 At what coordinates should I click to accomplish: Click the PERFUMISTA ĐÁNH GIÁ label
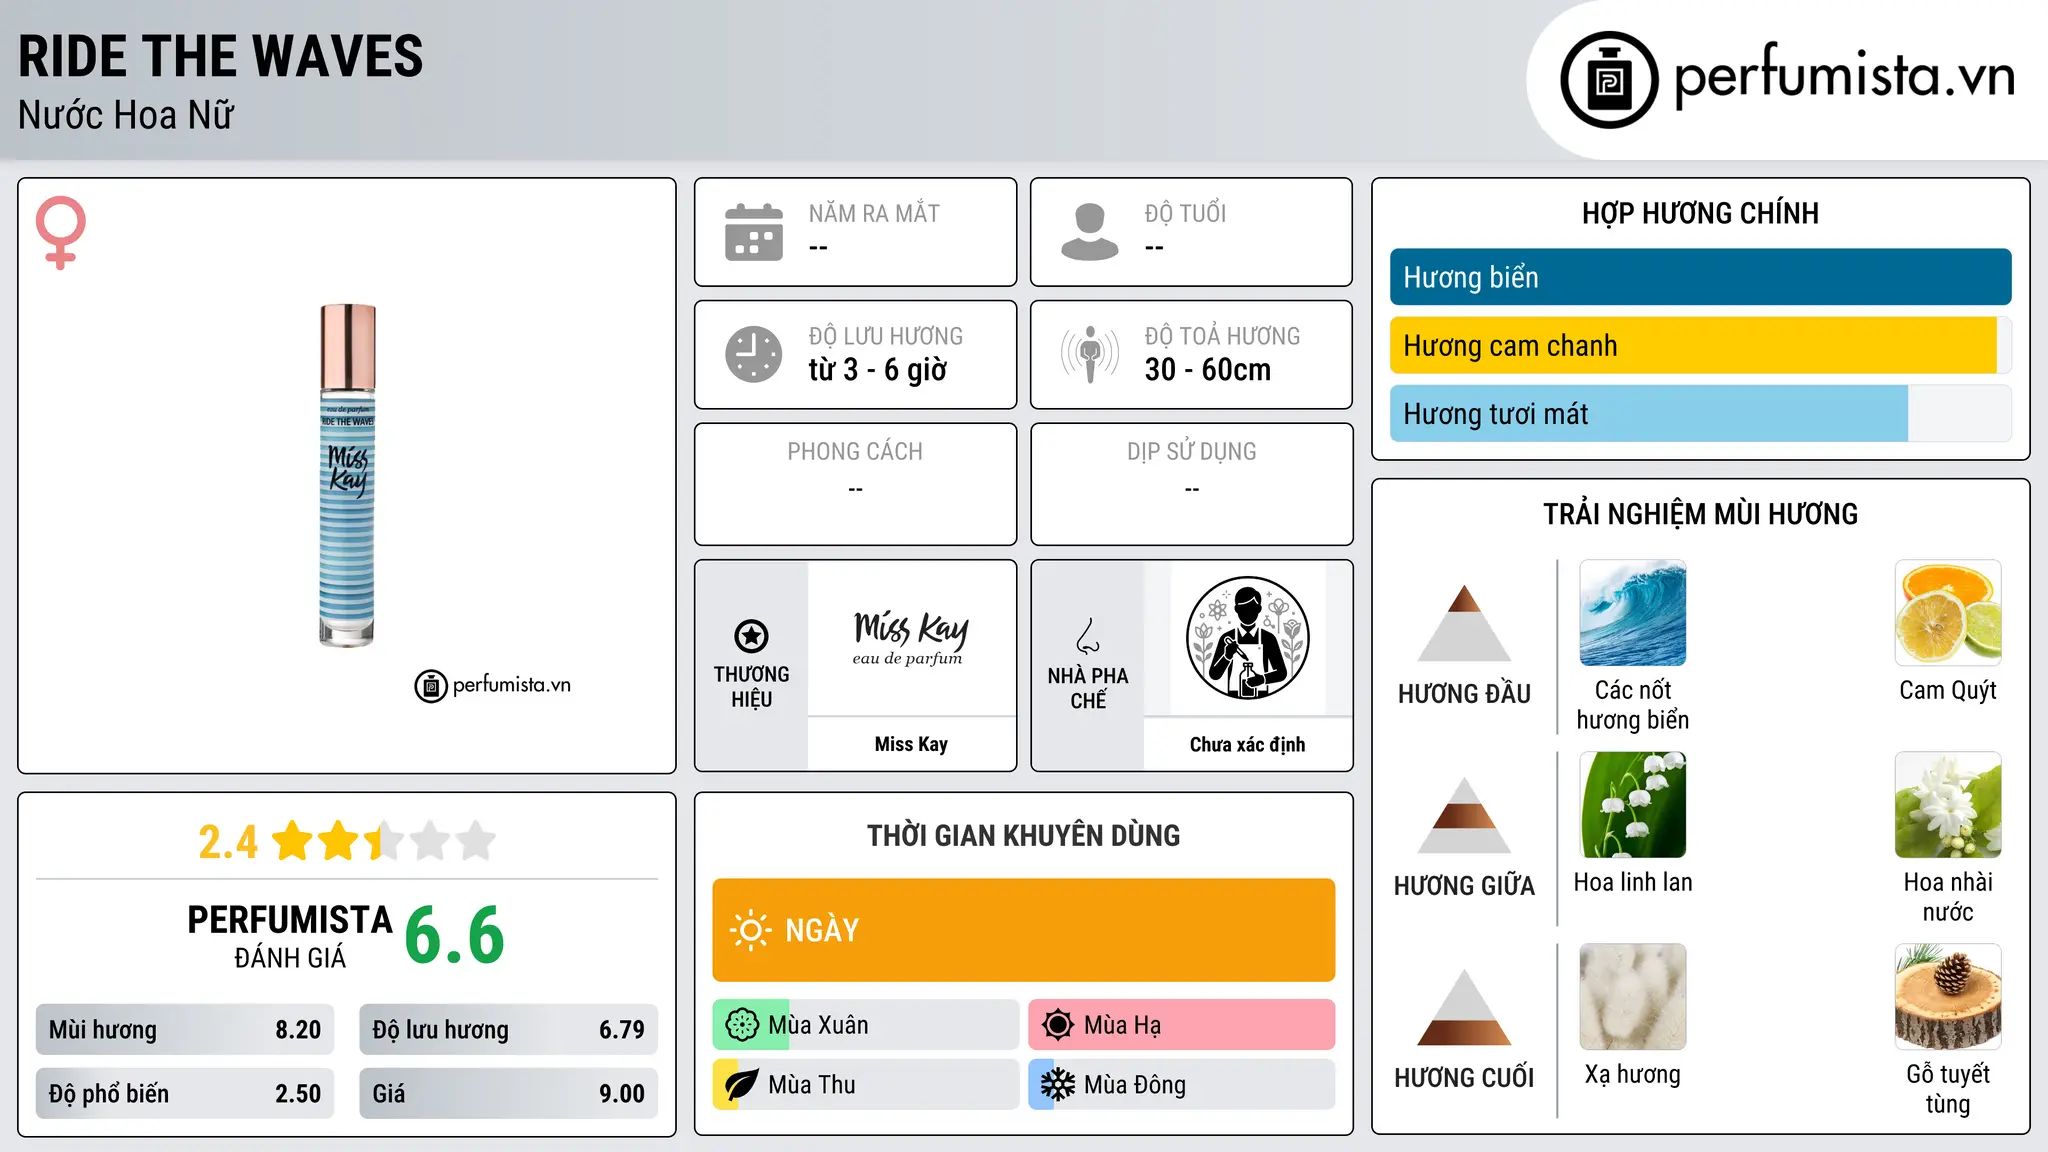click(290, 936)
